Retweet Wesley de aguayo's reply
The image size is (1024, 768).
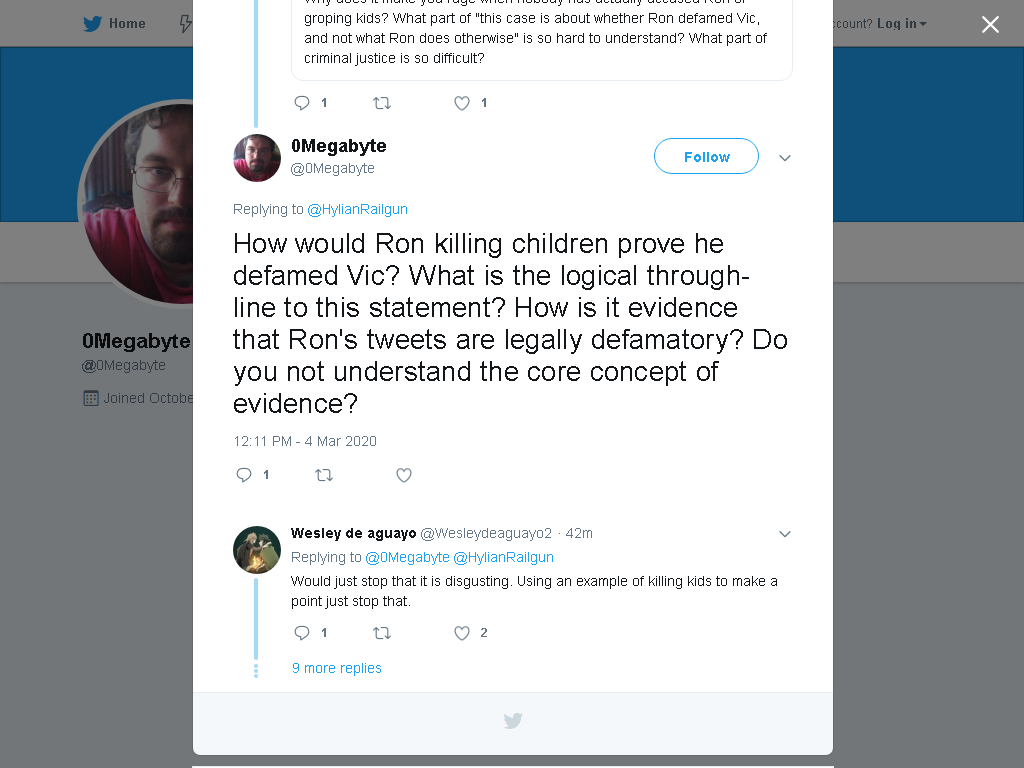coord(381,633)
